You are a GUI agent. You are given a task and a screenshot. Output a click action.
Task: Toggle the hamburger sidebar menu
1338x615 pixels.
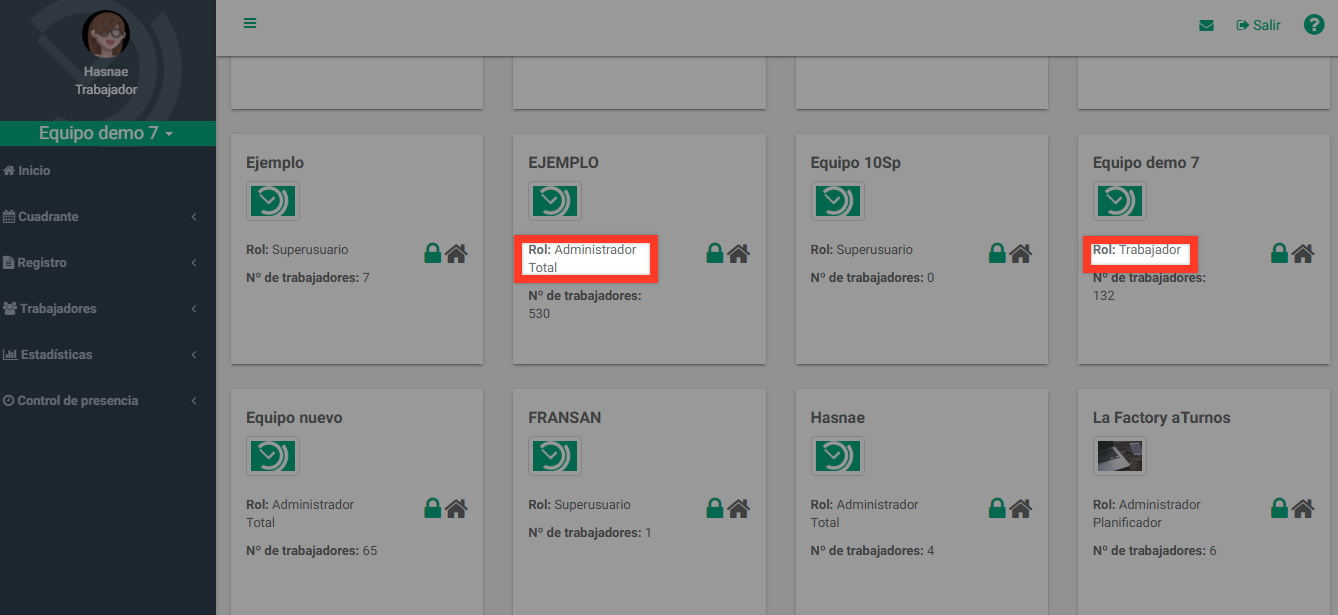pos(250,23)
